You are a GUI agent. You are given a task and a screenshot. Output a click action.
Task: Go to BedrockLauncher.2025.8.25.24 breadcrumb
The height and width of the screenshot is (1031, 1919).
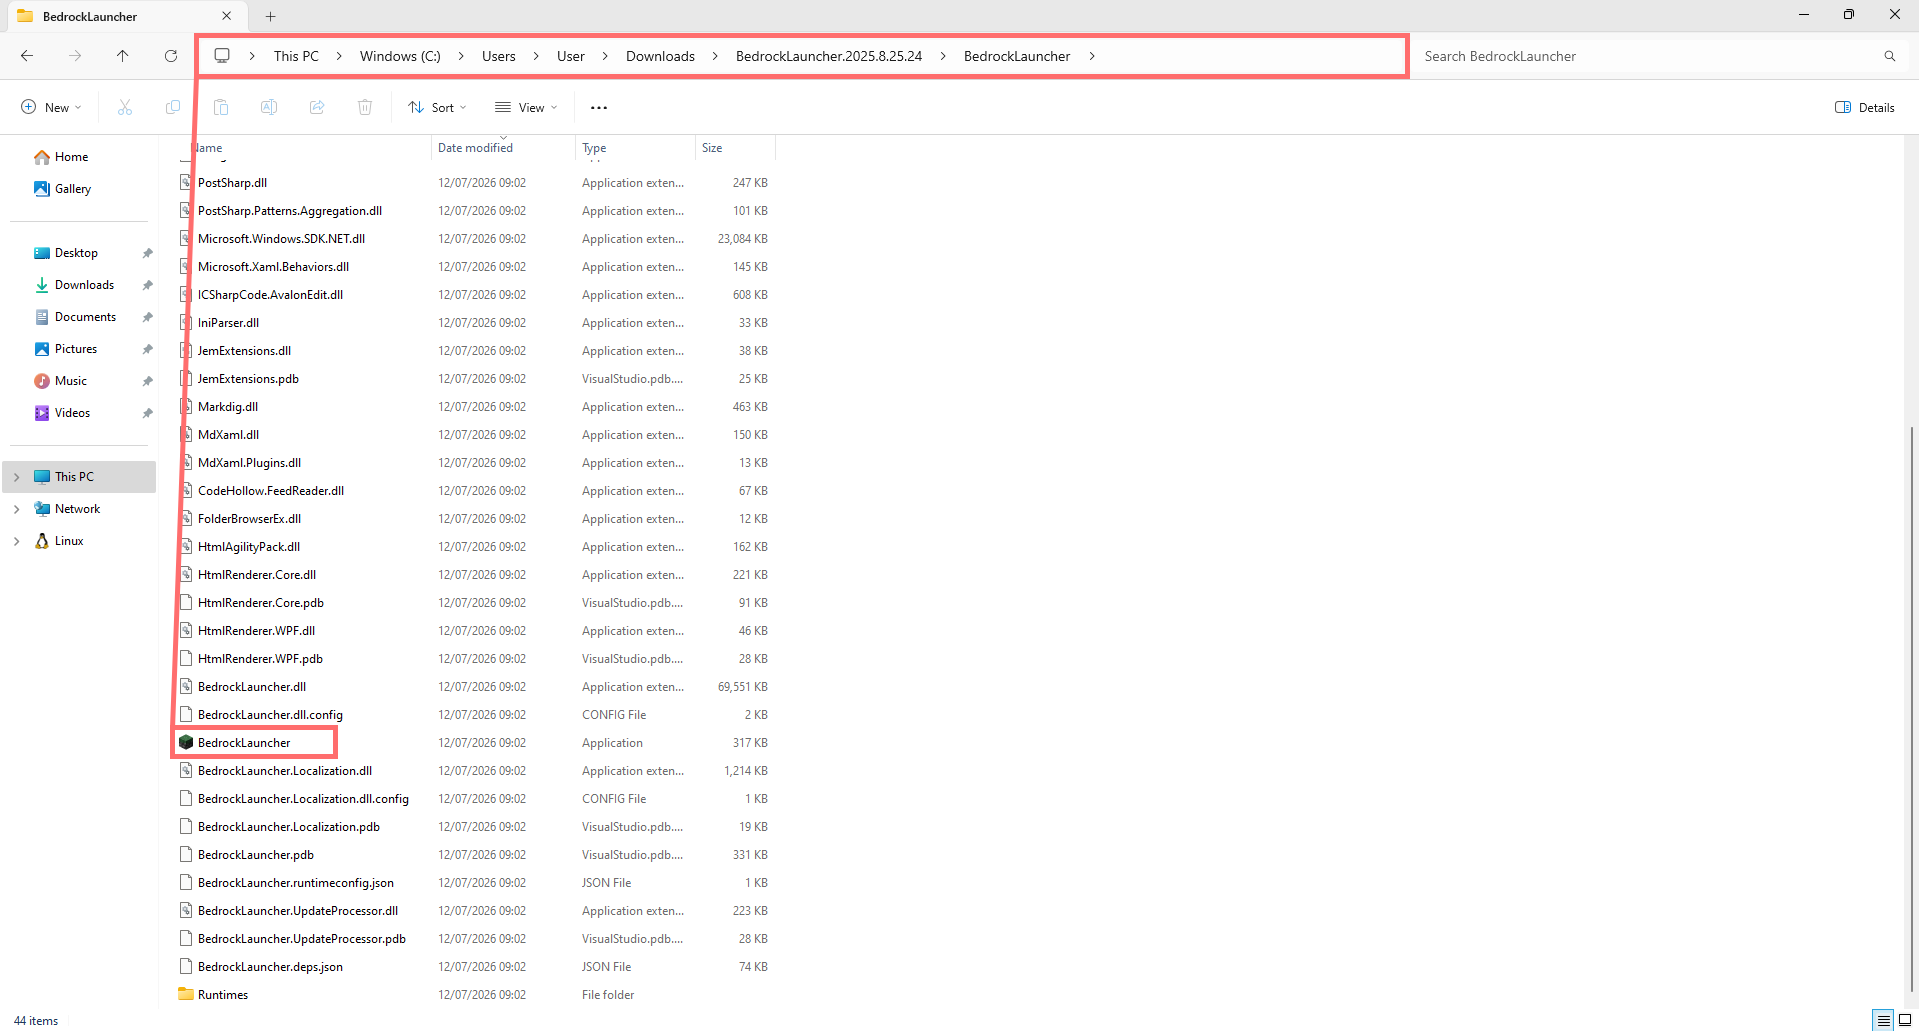coord(829,56)
